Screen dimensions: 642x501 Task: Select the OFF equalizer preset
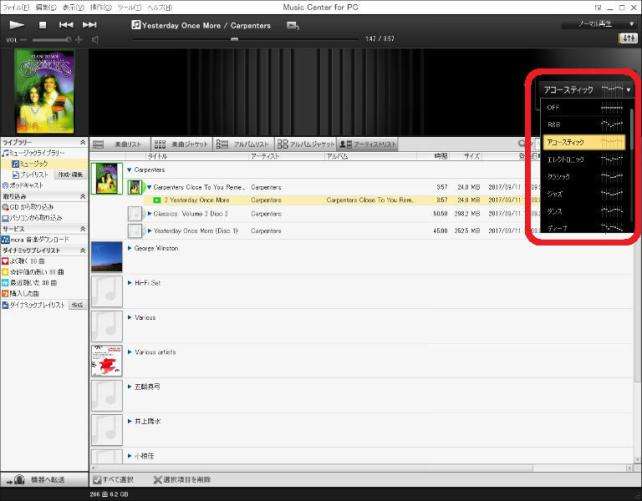584,107
